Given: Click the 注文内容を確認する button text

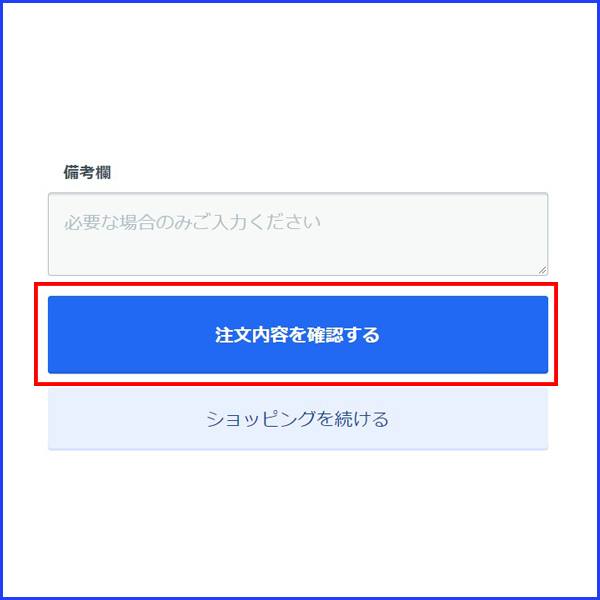Looking at the screenshot, I should (x=297, y=335).
